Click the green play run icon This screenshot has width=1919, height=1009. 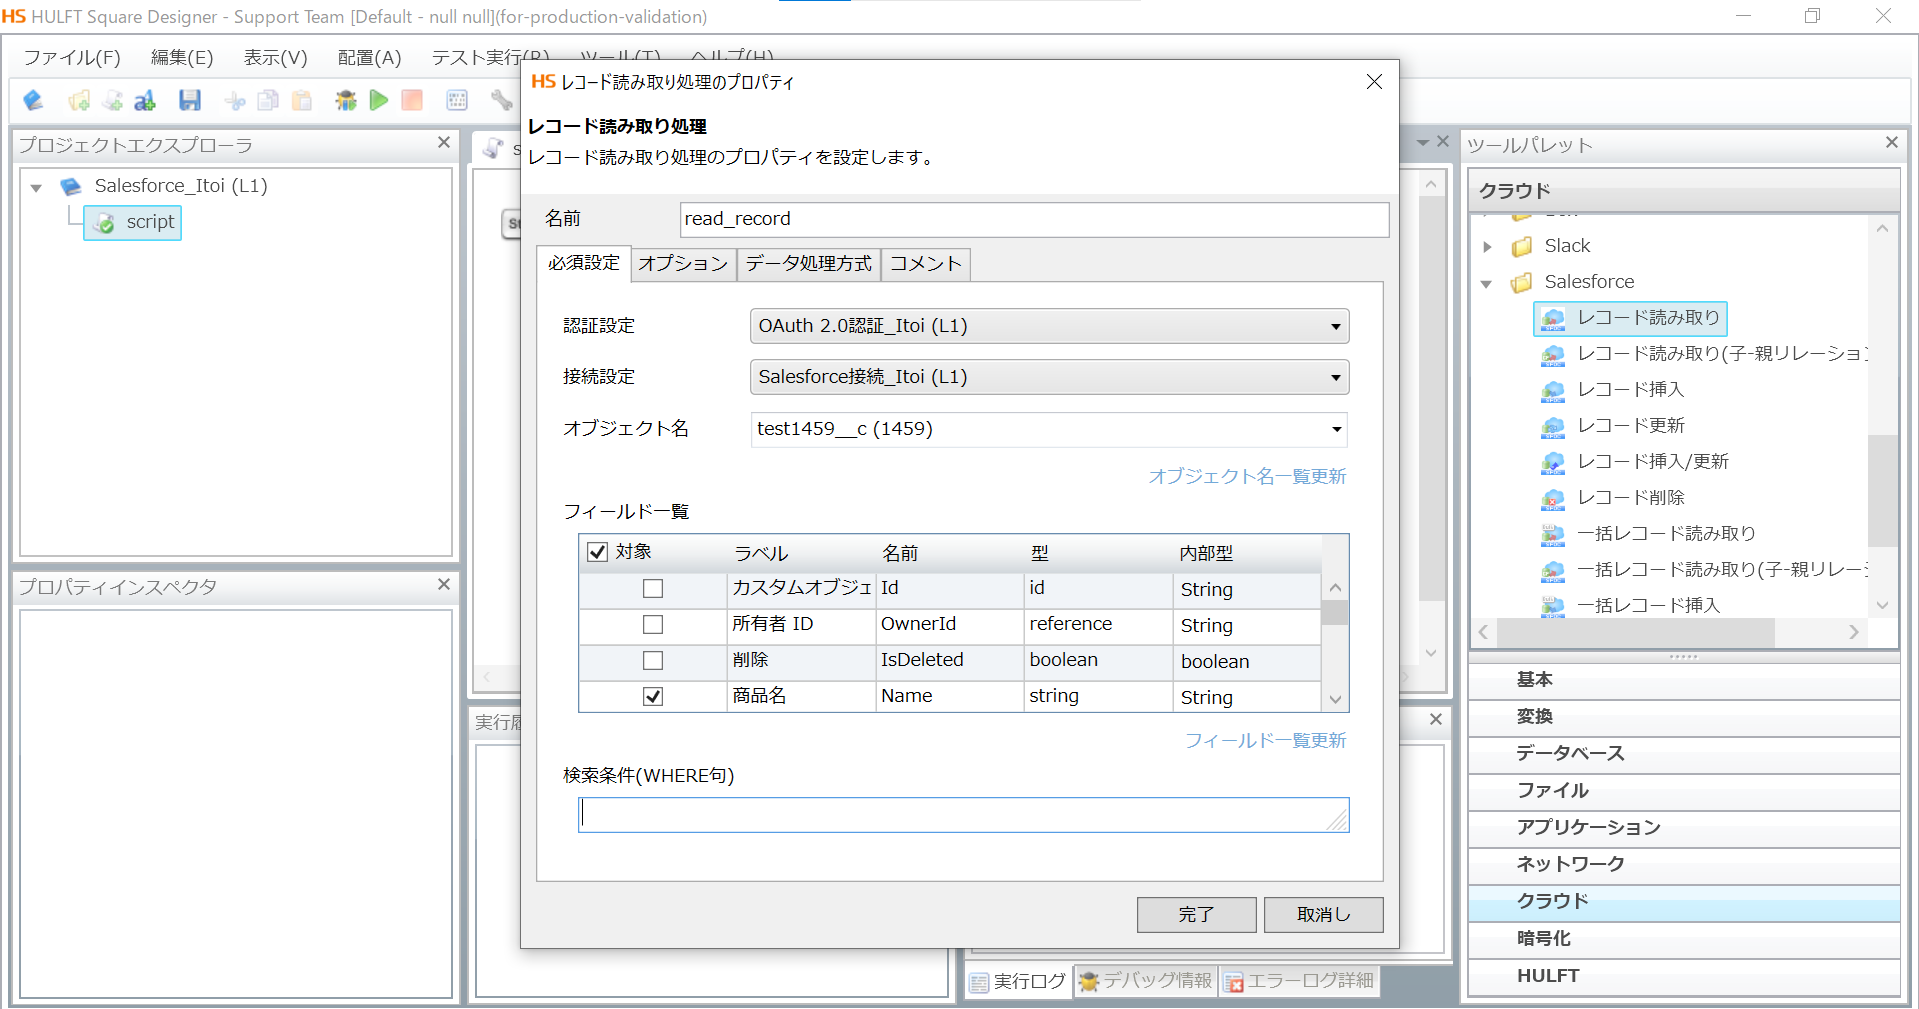click(379, 100)
